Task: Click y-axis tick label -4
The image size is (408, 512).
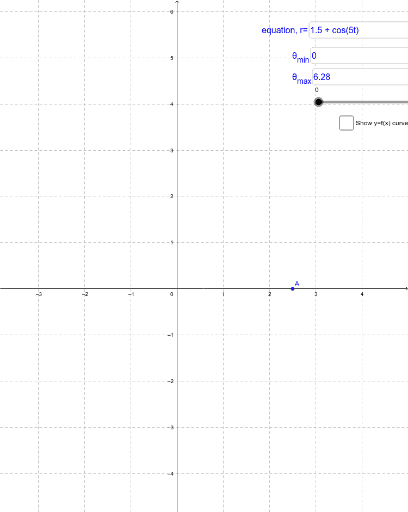Action: point(171,474)
